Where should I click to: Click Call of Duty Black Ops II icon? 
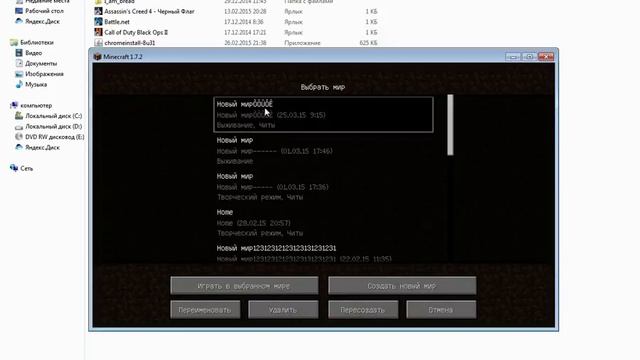pos(98,32)
